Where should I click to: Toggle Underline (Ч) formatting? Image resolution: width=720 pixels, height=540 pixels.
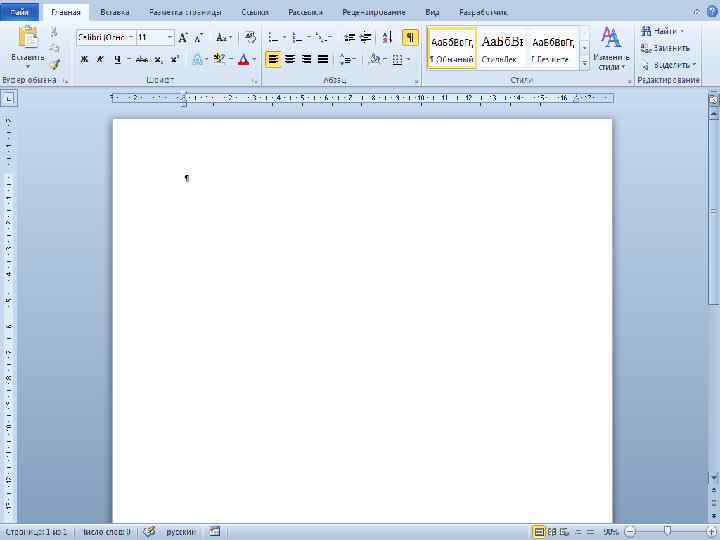[118, 59]
